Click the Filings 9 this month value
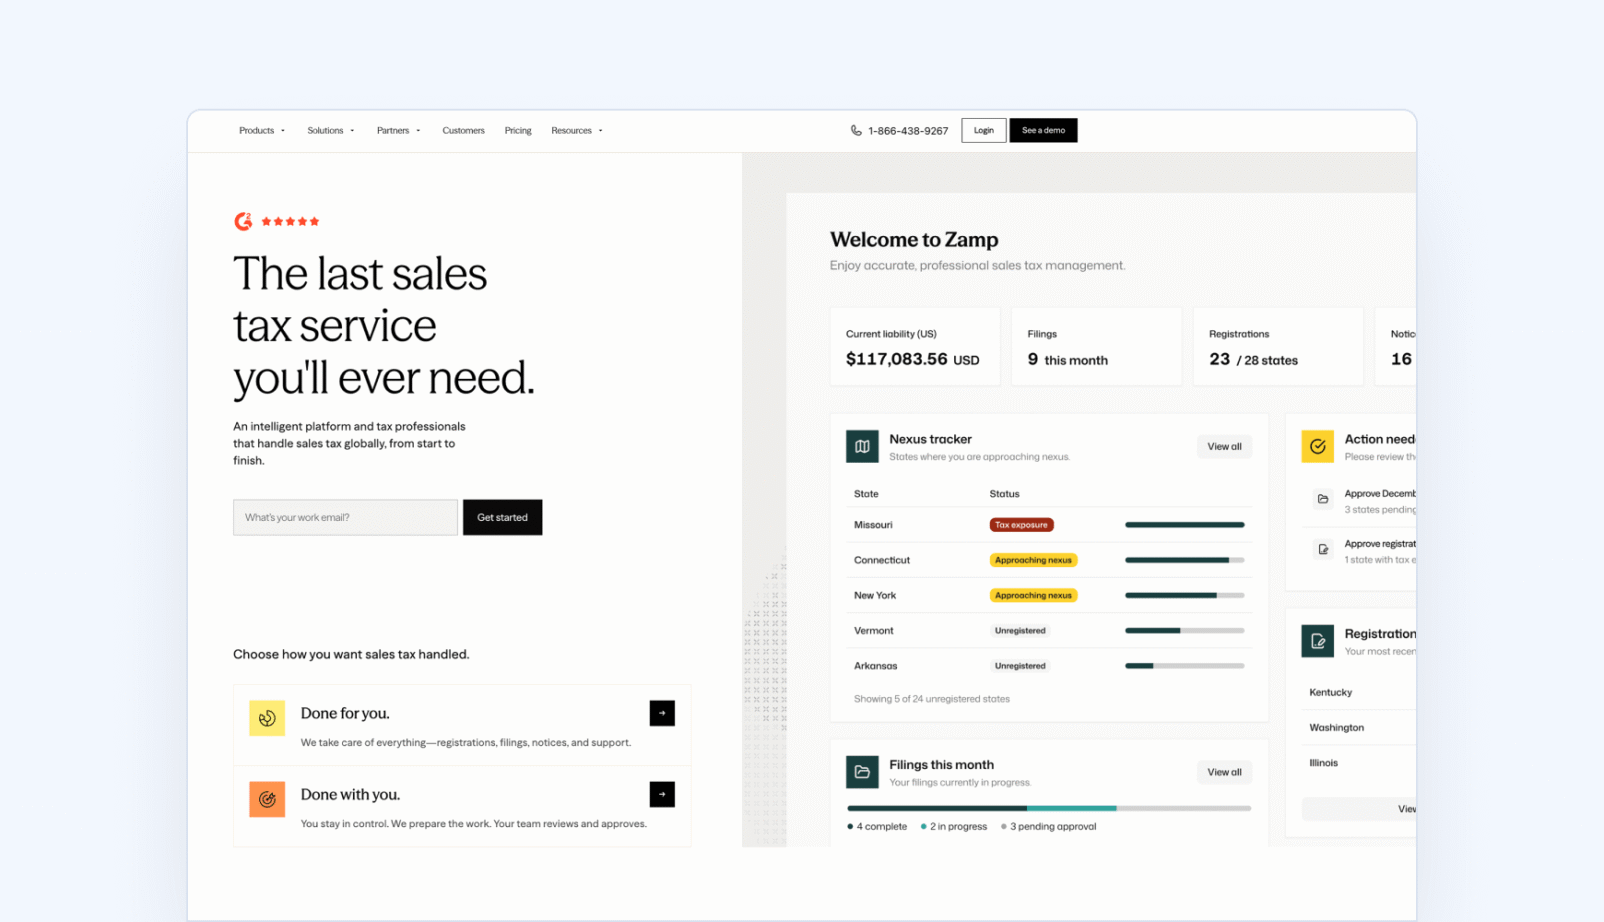Screen dimensions: 1604x922 pyautogui.click(x=1067, y=359)
